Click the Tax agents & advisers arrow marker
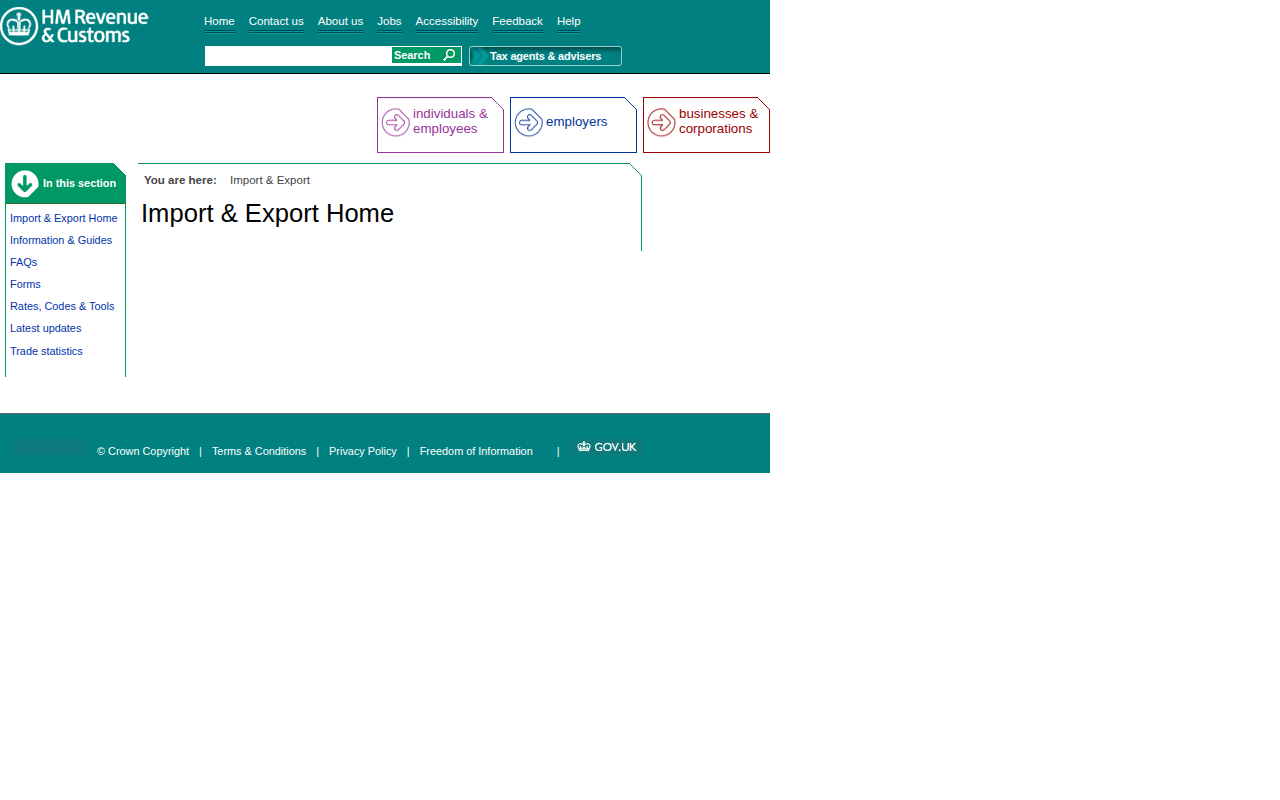Image resolution: width=1280 pixels, height=800 pixels. 478,56
